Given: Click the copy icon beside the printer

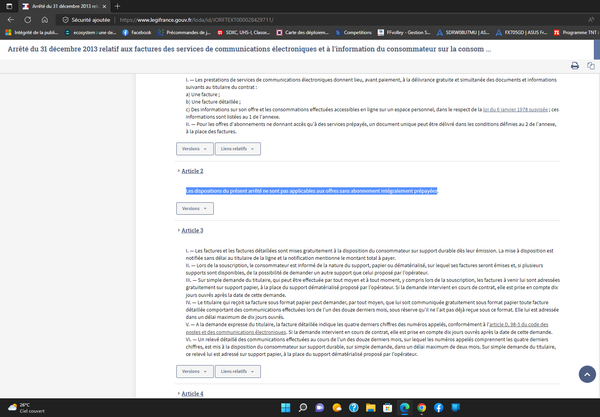Looking at the screenshot, I should [x=589, y=65].
